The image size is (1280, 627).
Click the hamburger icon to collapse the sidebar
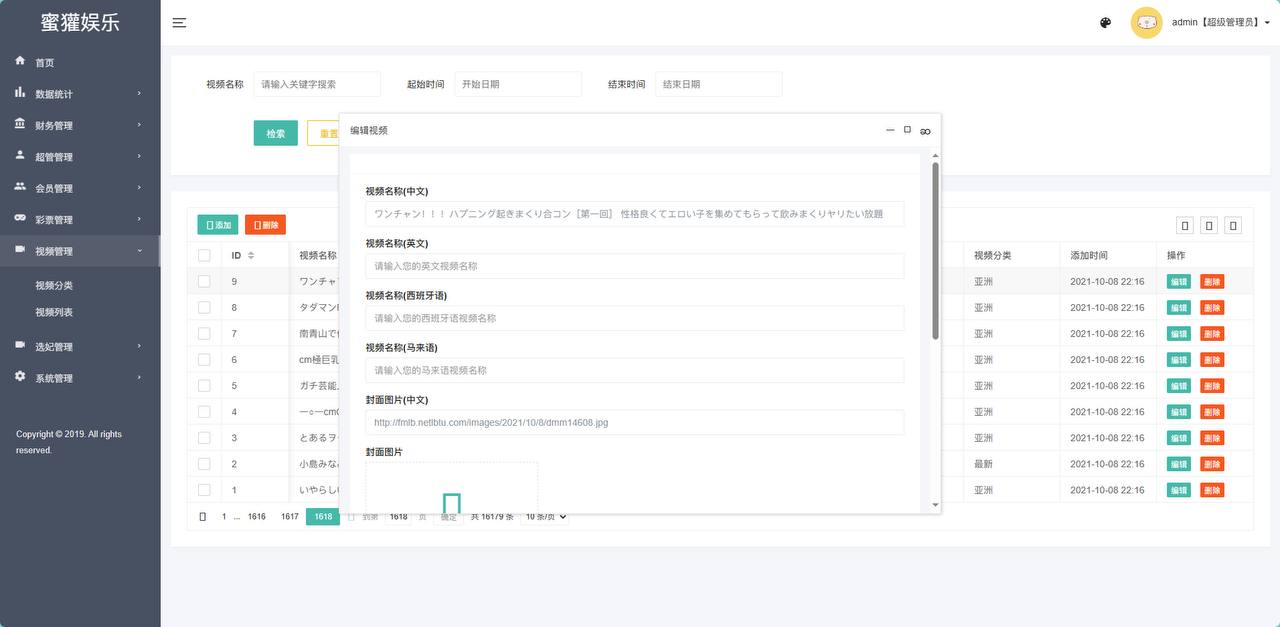[178, 22]
